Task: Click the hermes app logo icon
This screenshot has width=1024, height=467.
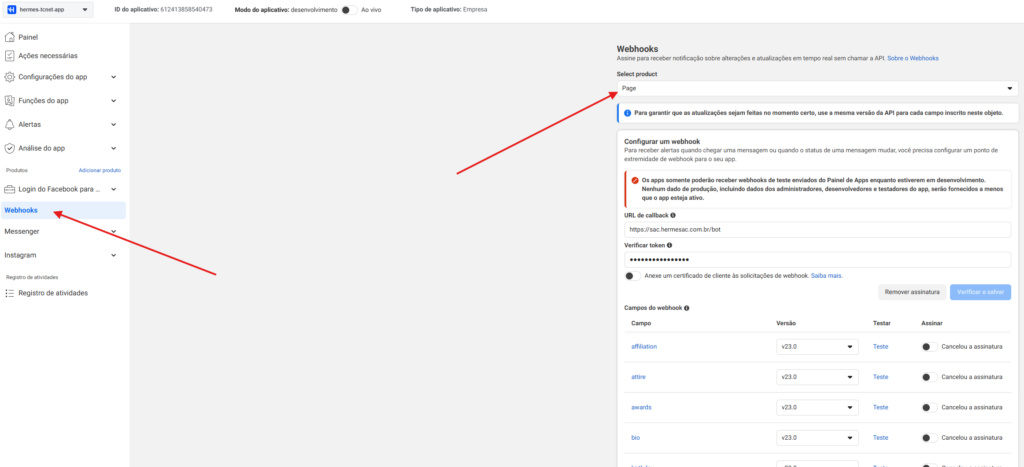Action: [x=12, y=10]
